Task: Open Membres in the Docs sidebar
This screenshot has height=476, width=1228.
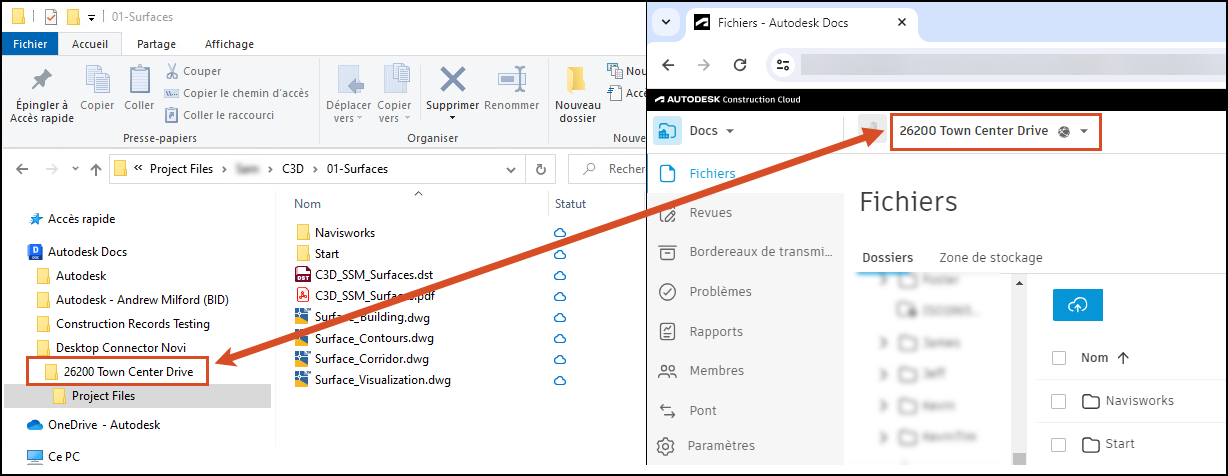Action: (x=701, y=371)
